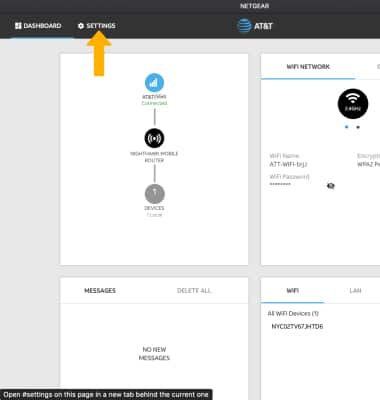Click the AT&T globe logo
Viewport: 380px width, 400px height.
244,26
